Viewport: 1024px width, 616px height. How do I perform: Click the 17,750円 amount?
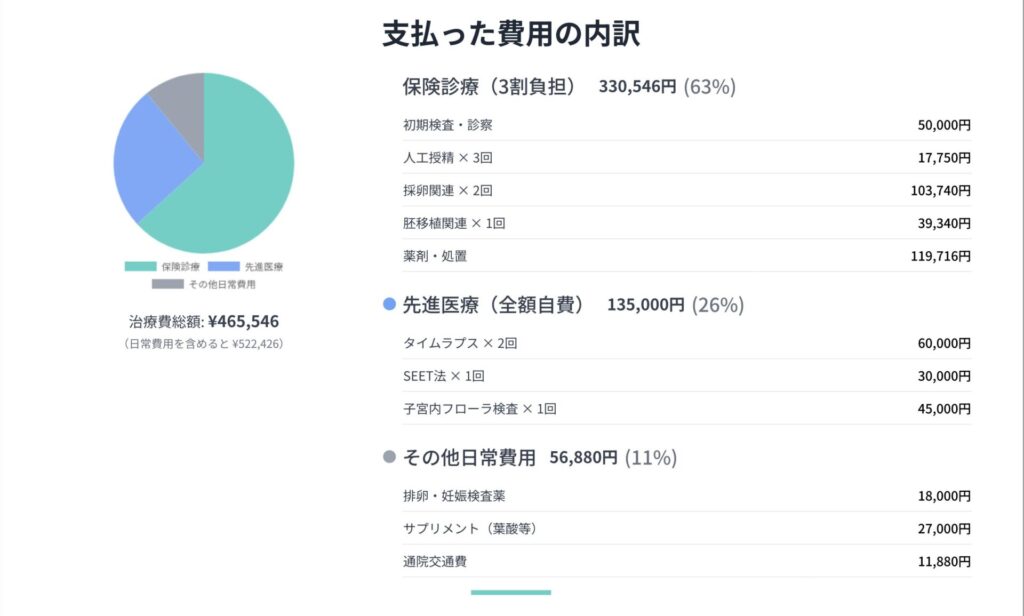(x=944, y=158)
